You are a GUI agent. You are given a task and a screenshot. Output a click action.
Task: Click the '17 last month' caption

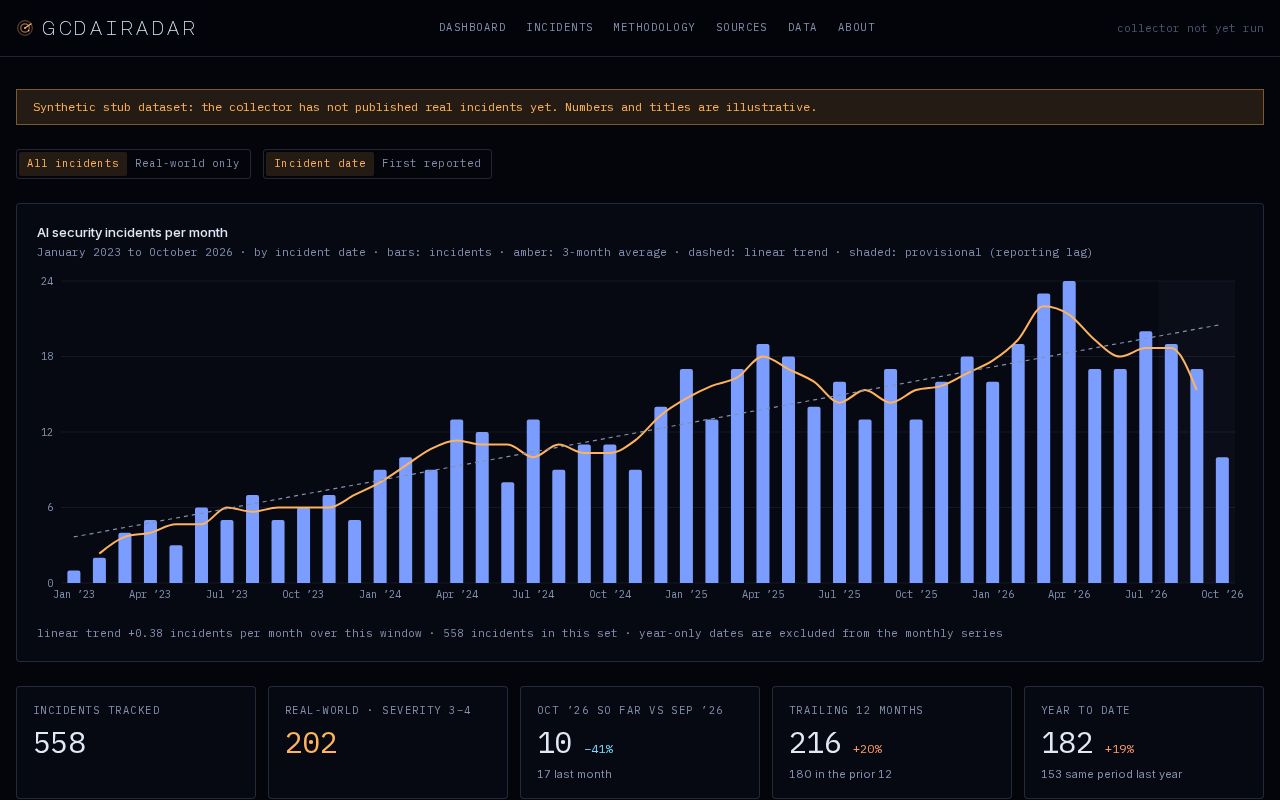[x=574, y=774]
